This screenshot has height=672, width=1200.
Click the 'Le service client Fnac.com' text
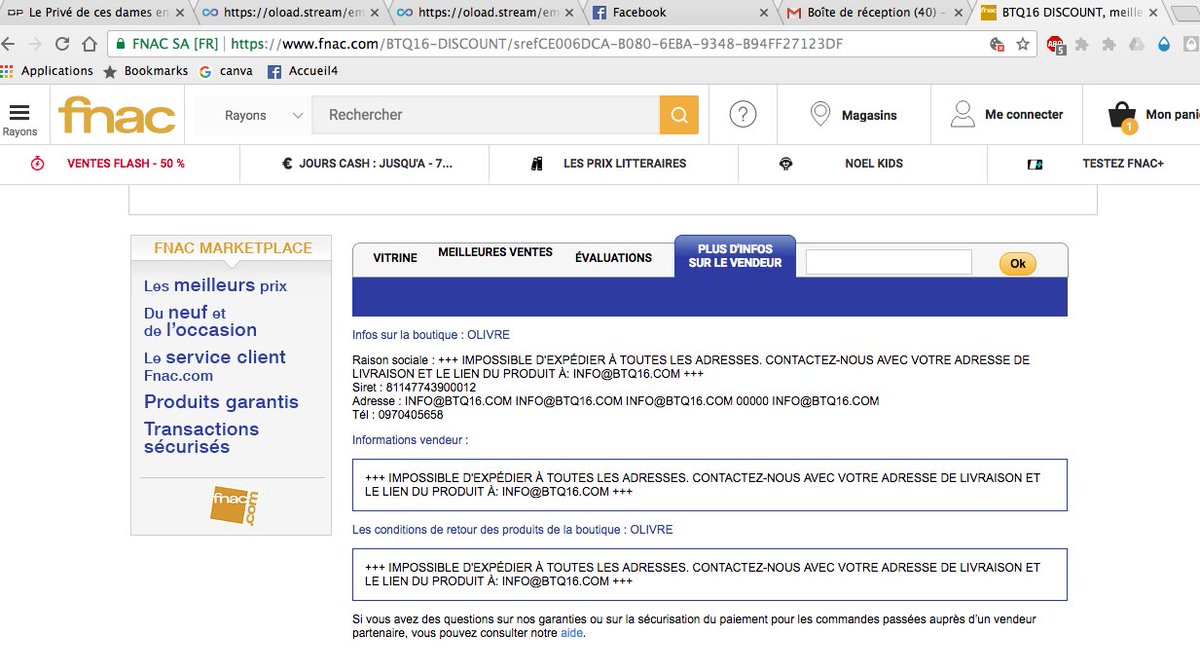[214, 365]
